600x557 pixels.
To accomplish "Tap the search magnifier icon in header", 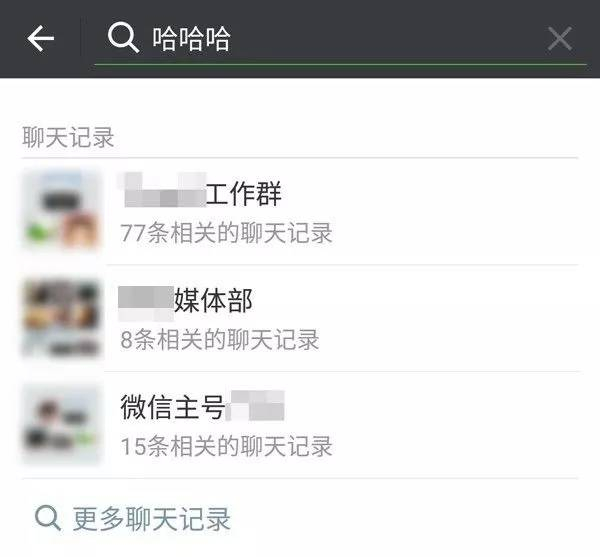I will click(123, 37).
